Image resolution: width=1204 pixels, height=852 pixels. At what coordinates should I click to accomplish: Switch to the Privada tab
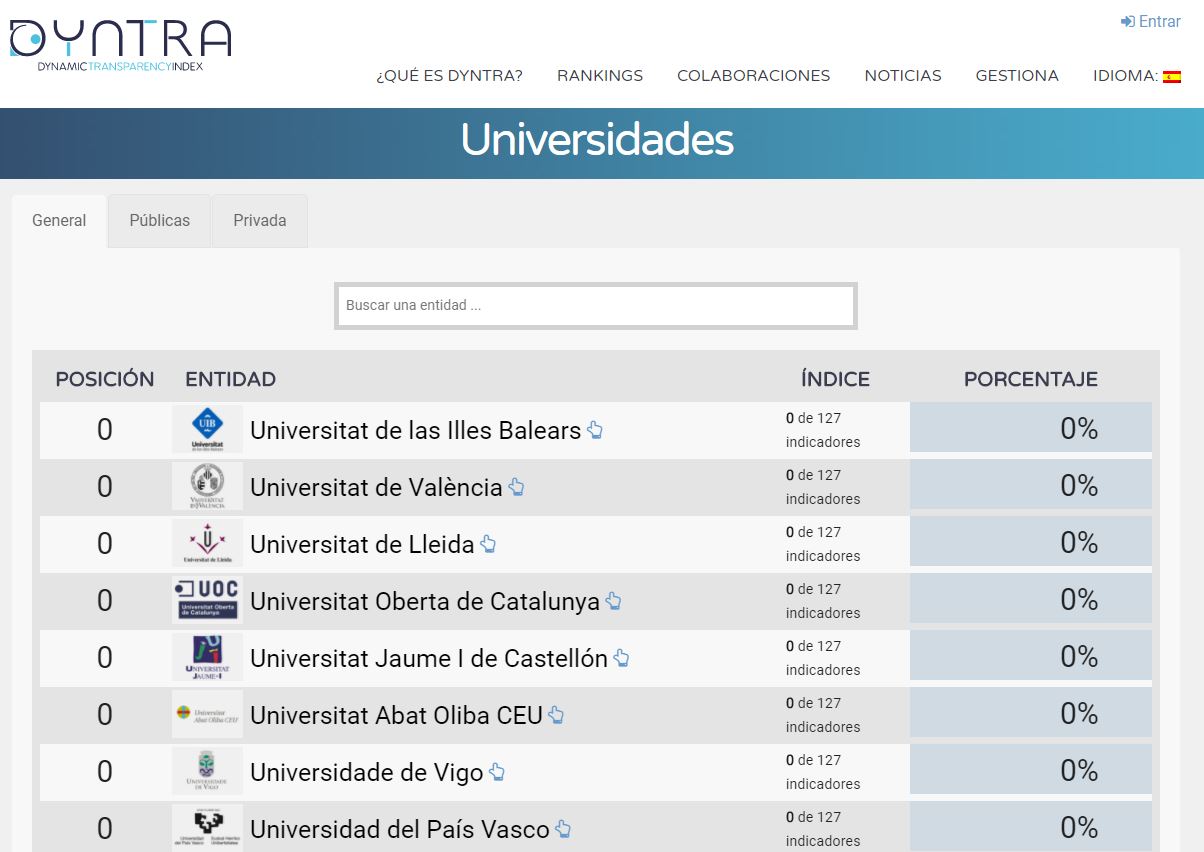tap(260, 221)
